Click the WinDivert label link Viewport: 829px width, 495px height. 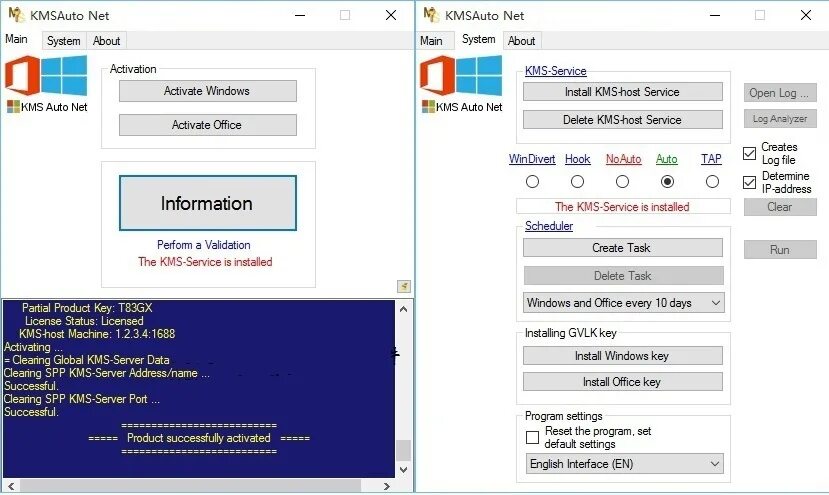pos(532,159)
